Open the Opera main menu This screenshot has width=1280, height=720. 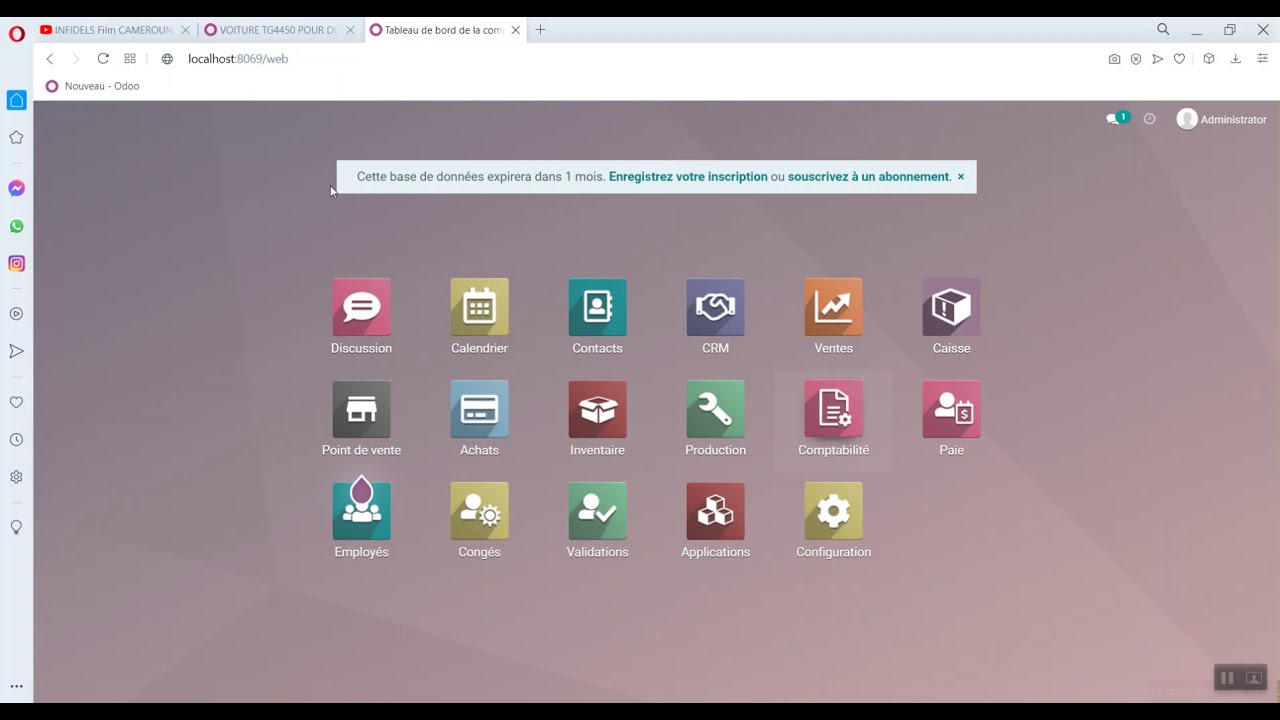click(x=16, y=34)
